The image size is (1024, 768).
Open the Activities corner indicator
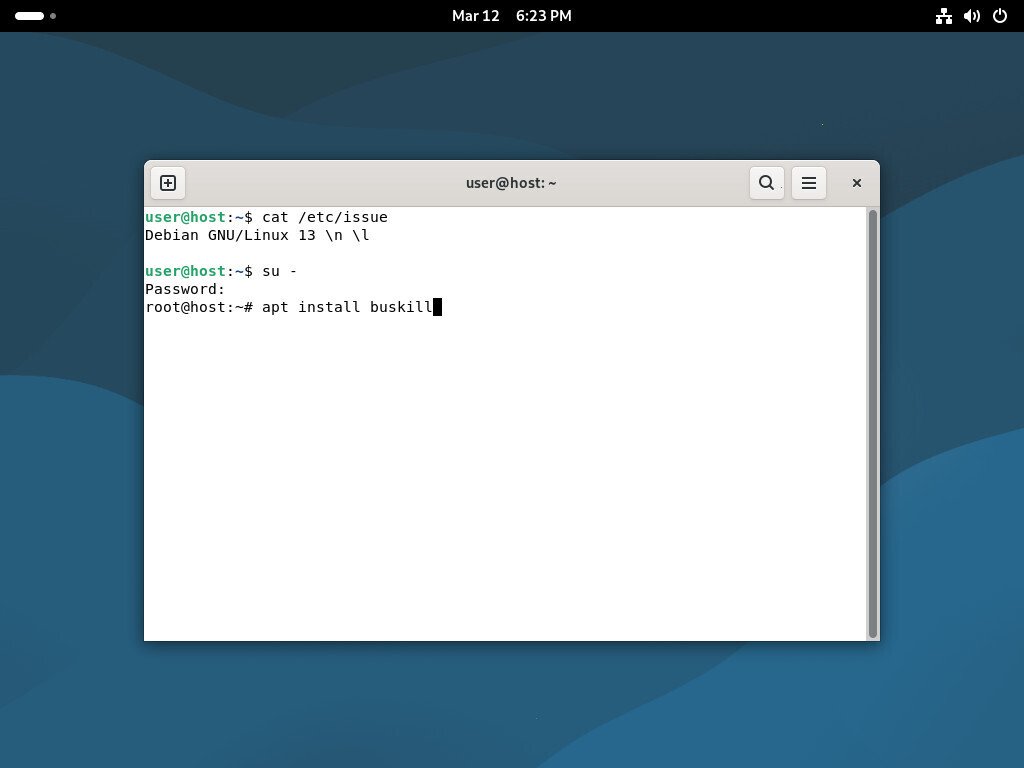(27, 16)
